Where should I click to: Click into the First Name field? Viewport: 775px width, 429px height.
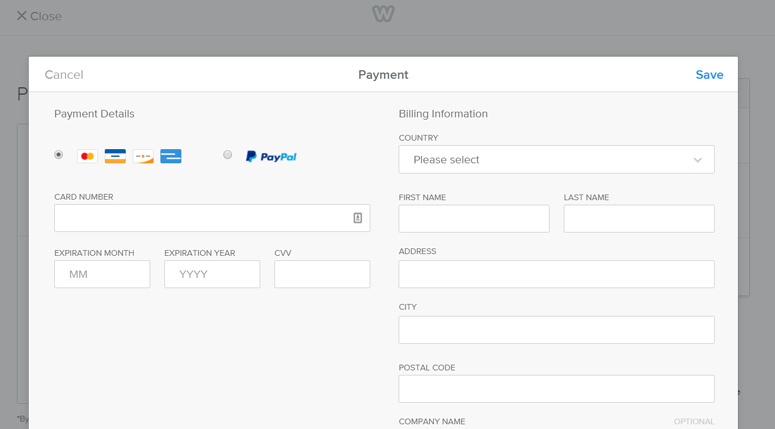474,218
